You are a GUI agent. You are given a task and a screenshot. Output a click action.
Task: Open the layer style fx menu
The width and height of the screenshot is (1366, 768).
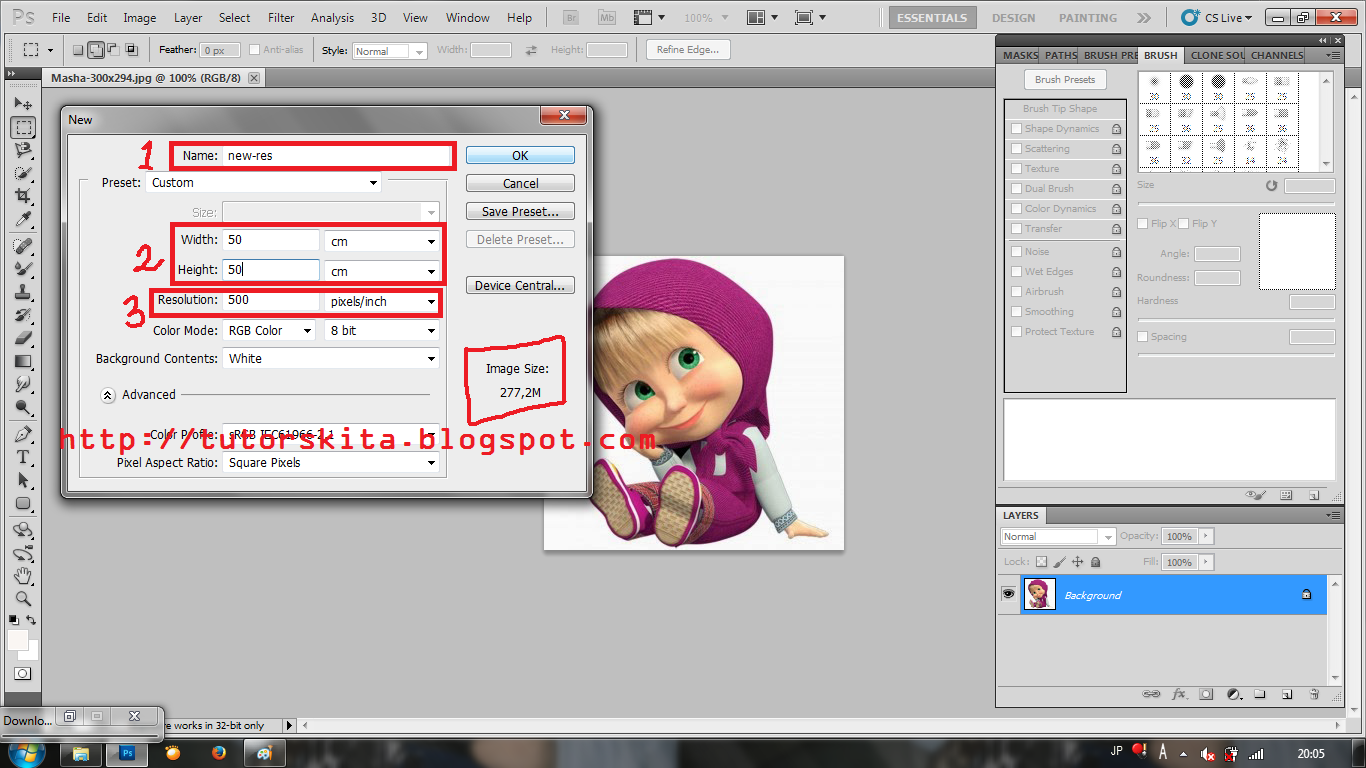[1179, 693]
